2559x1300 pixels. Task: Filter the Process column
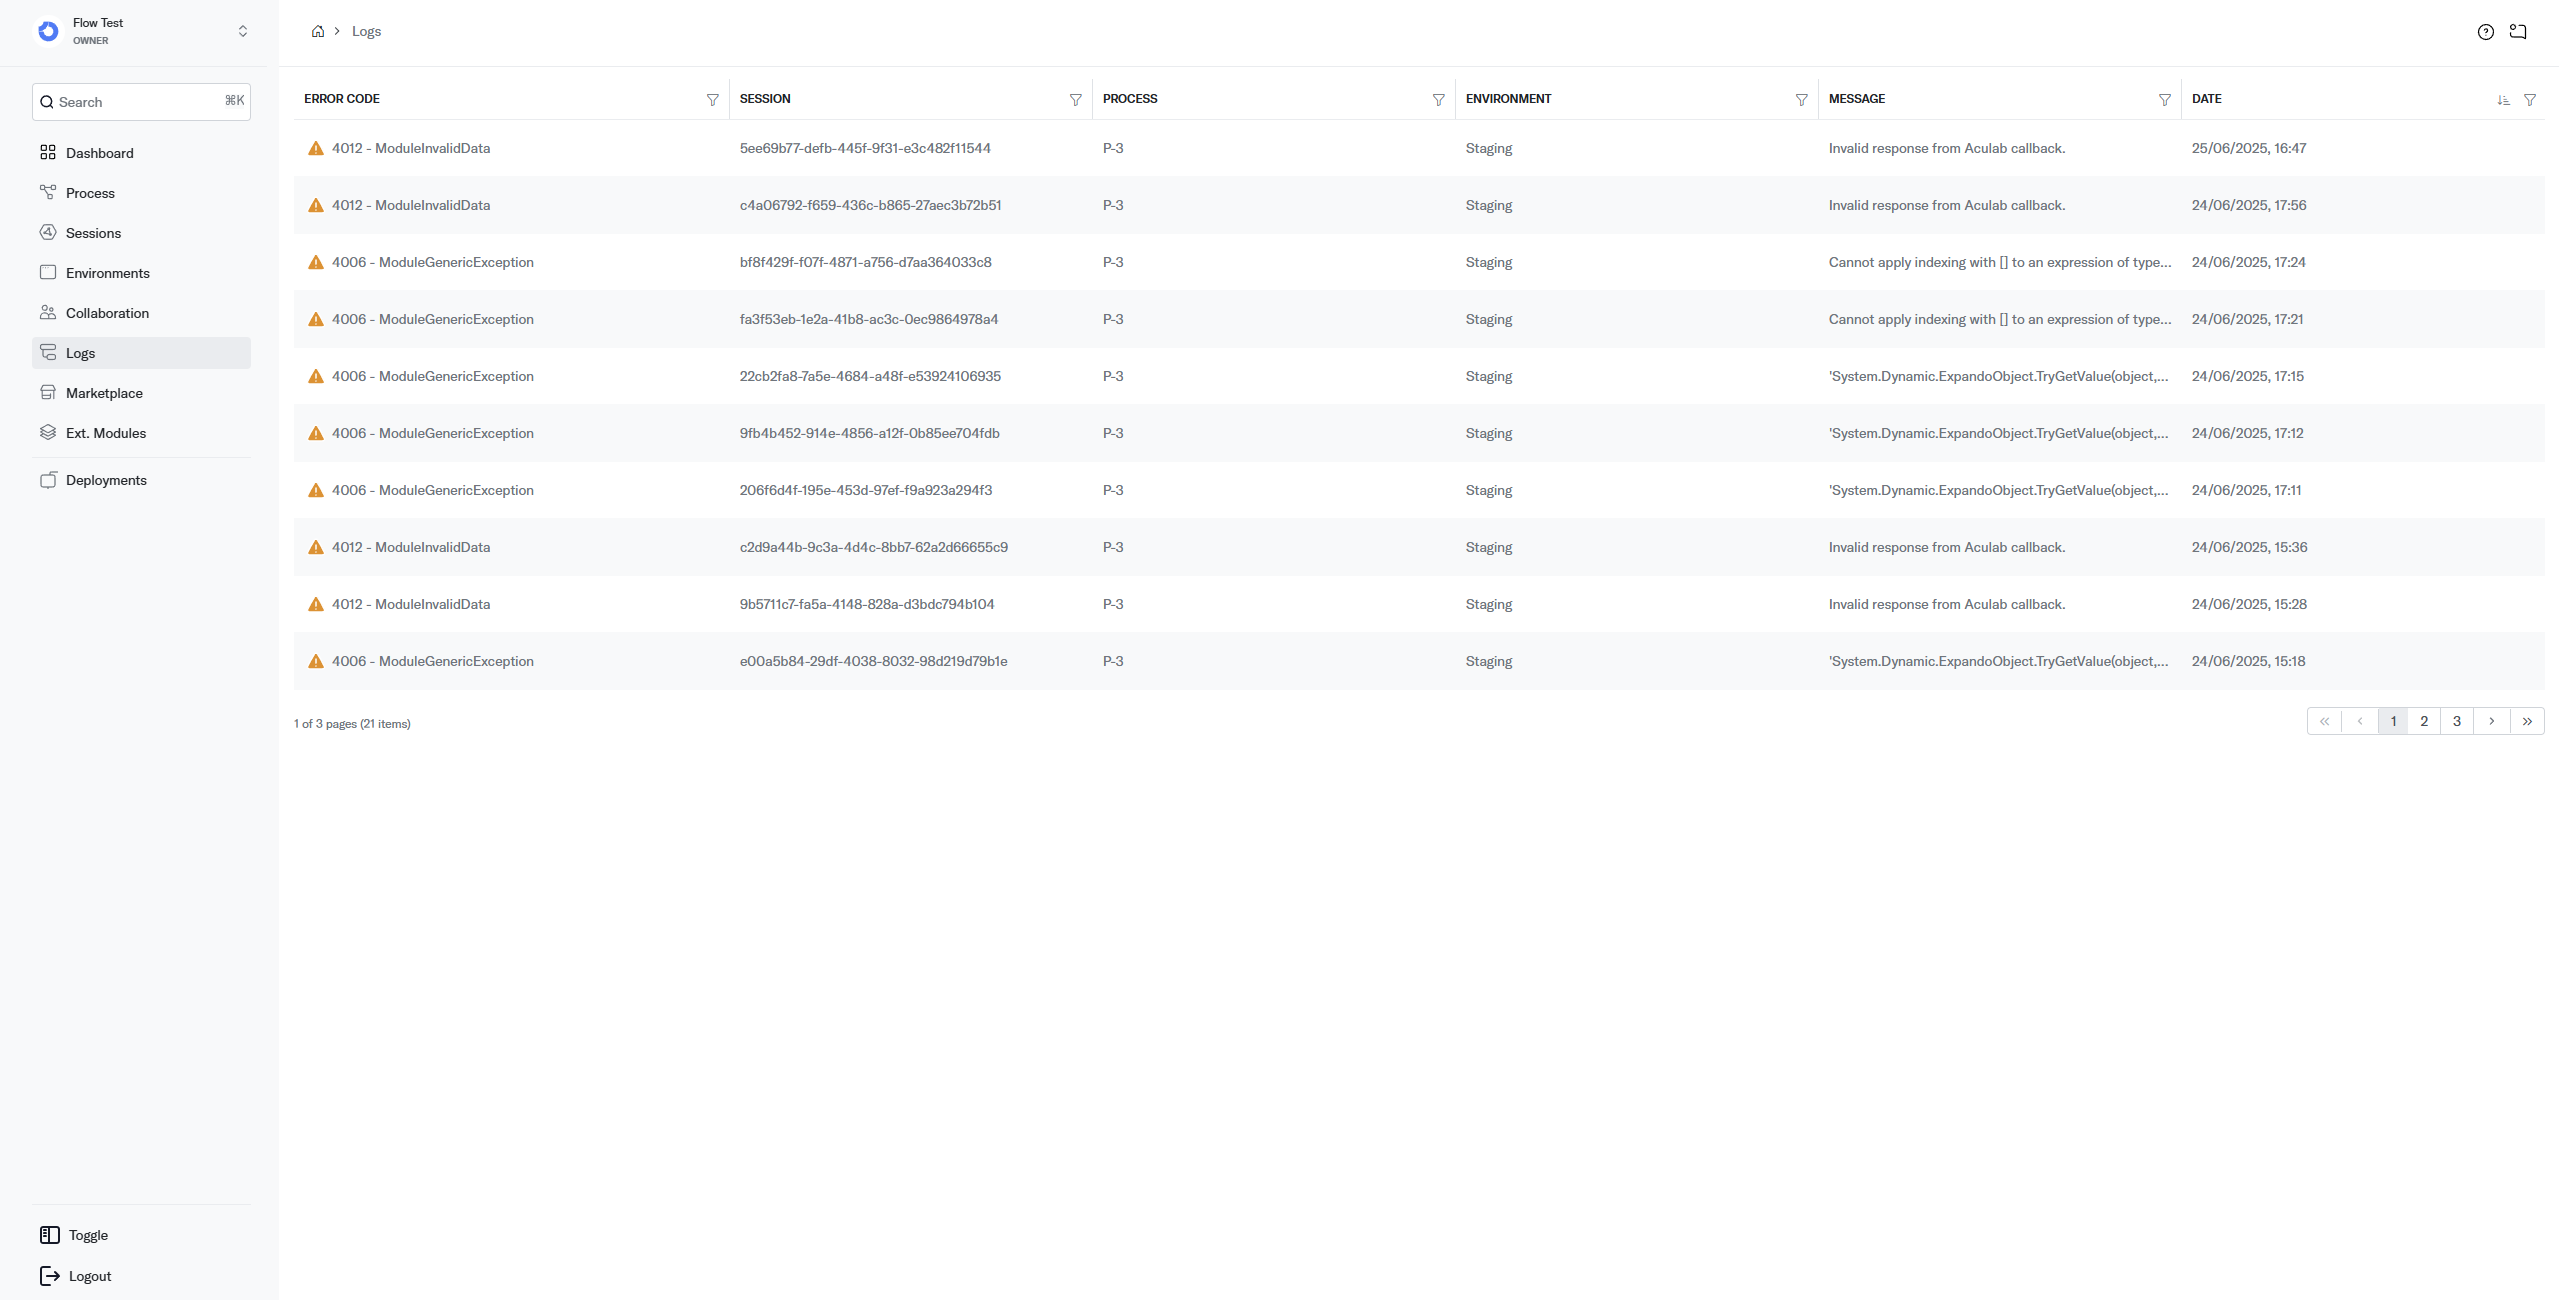[x=1439, y=100]
